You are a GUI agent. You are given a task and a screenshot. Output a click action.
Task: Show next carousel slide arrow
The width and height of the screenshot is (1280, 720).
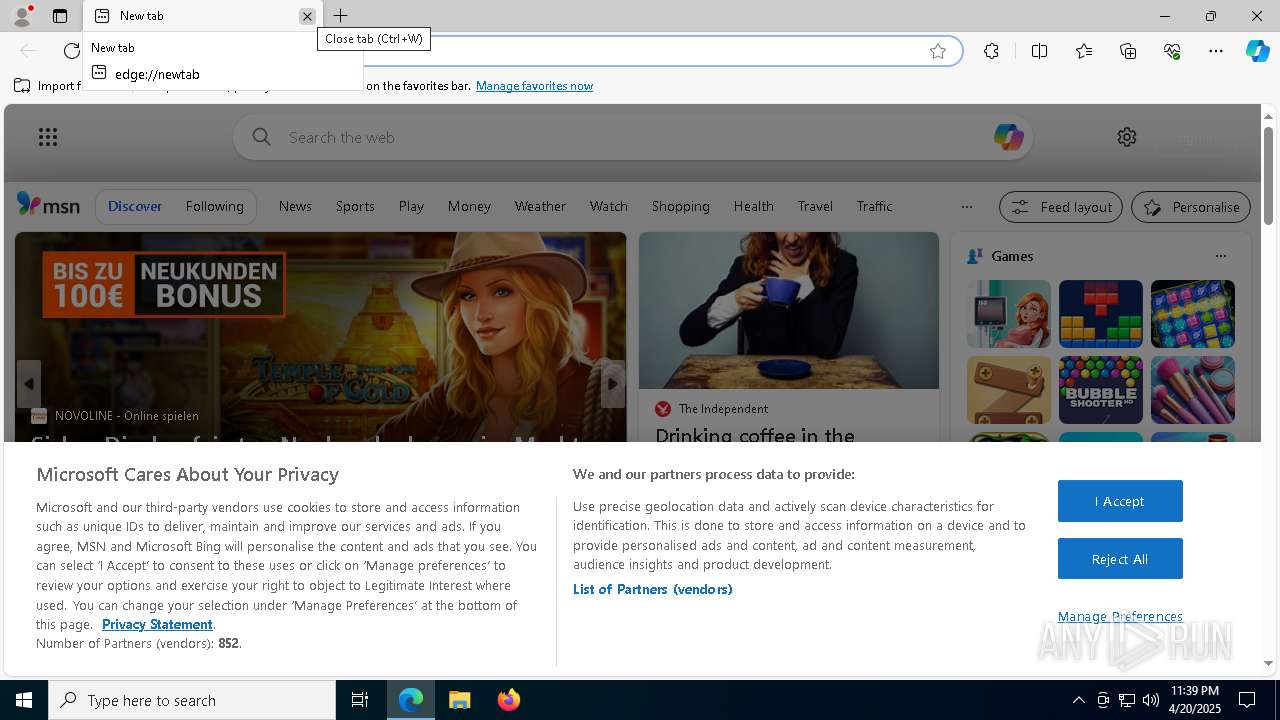click(612, 384)
